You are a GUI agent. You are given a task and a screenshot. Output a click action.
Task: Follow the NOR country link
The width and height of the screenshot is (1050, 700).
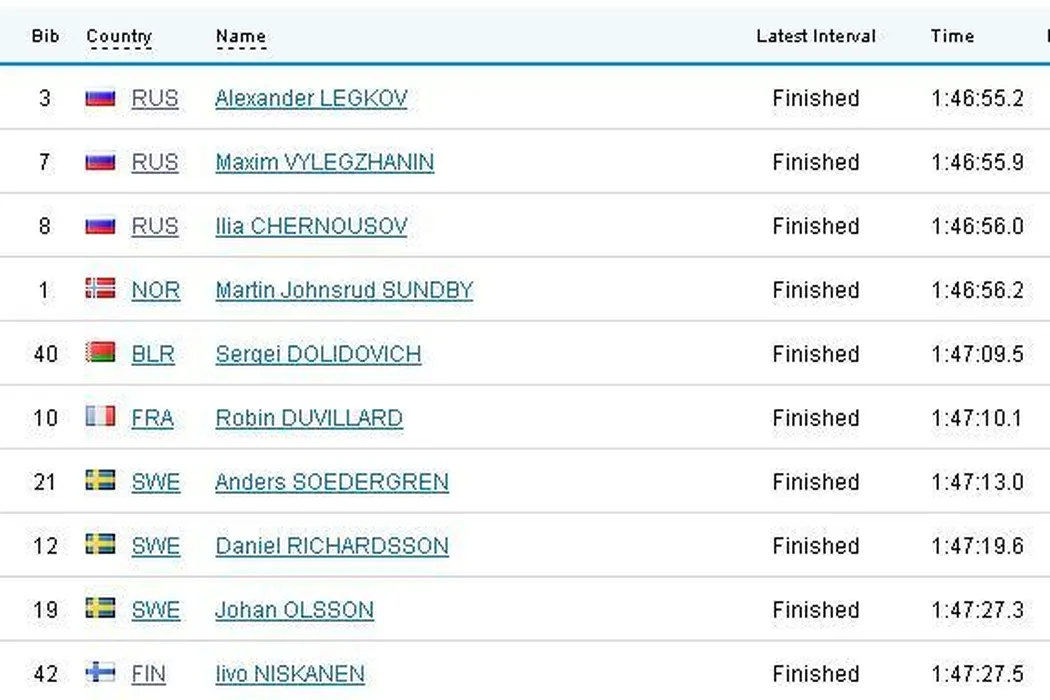[x=156, y=290]
